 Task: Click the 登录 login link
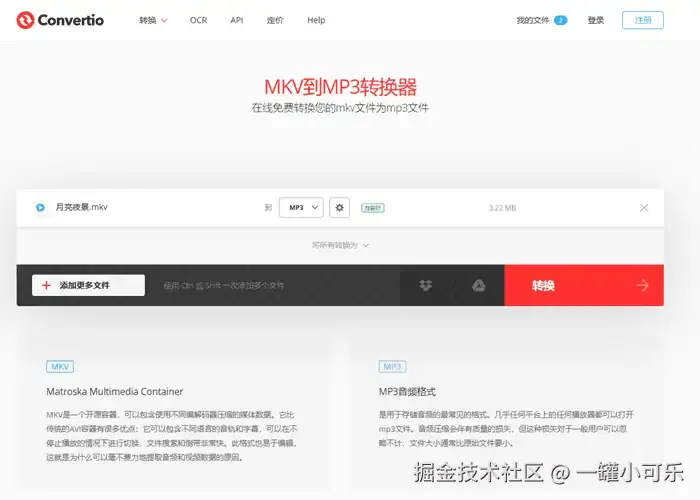(x=596, y=20)
